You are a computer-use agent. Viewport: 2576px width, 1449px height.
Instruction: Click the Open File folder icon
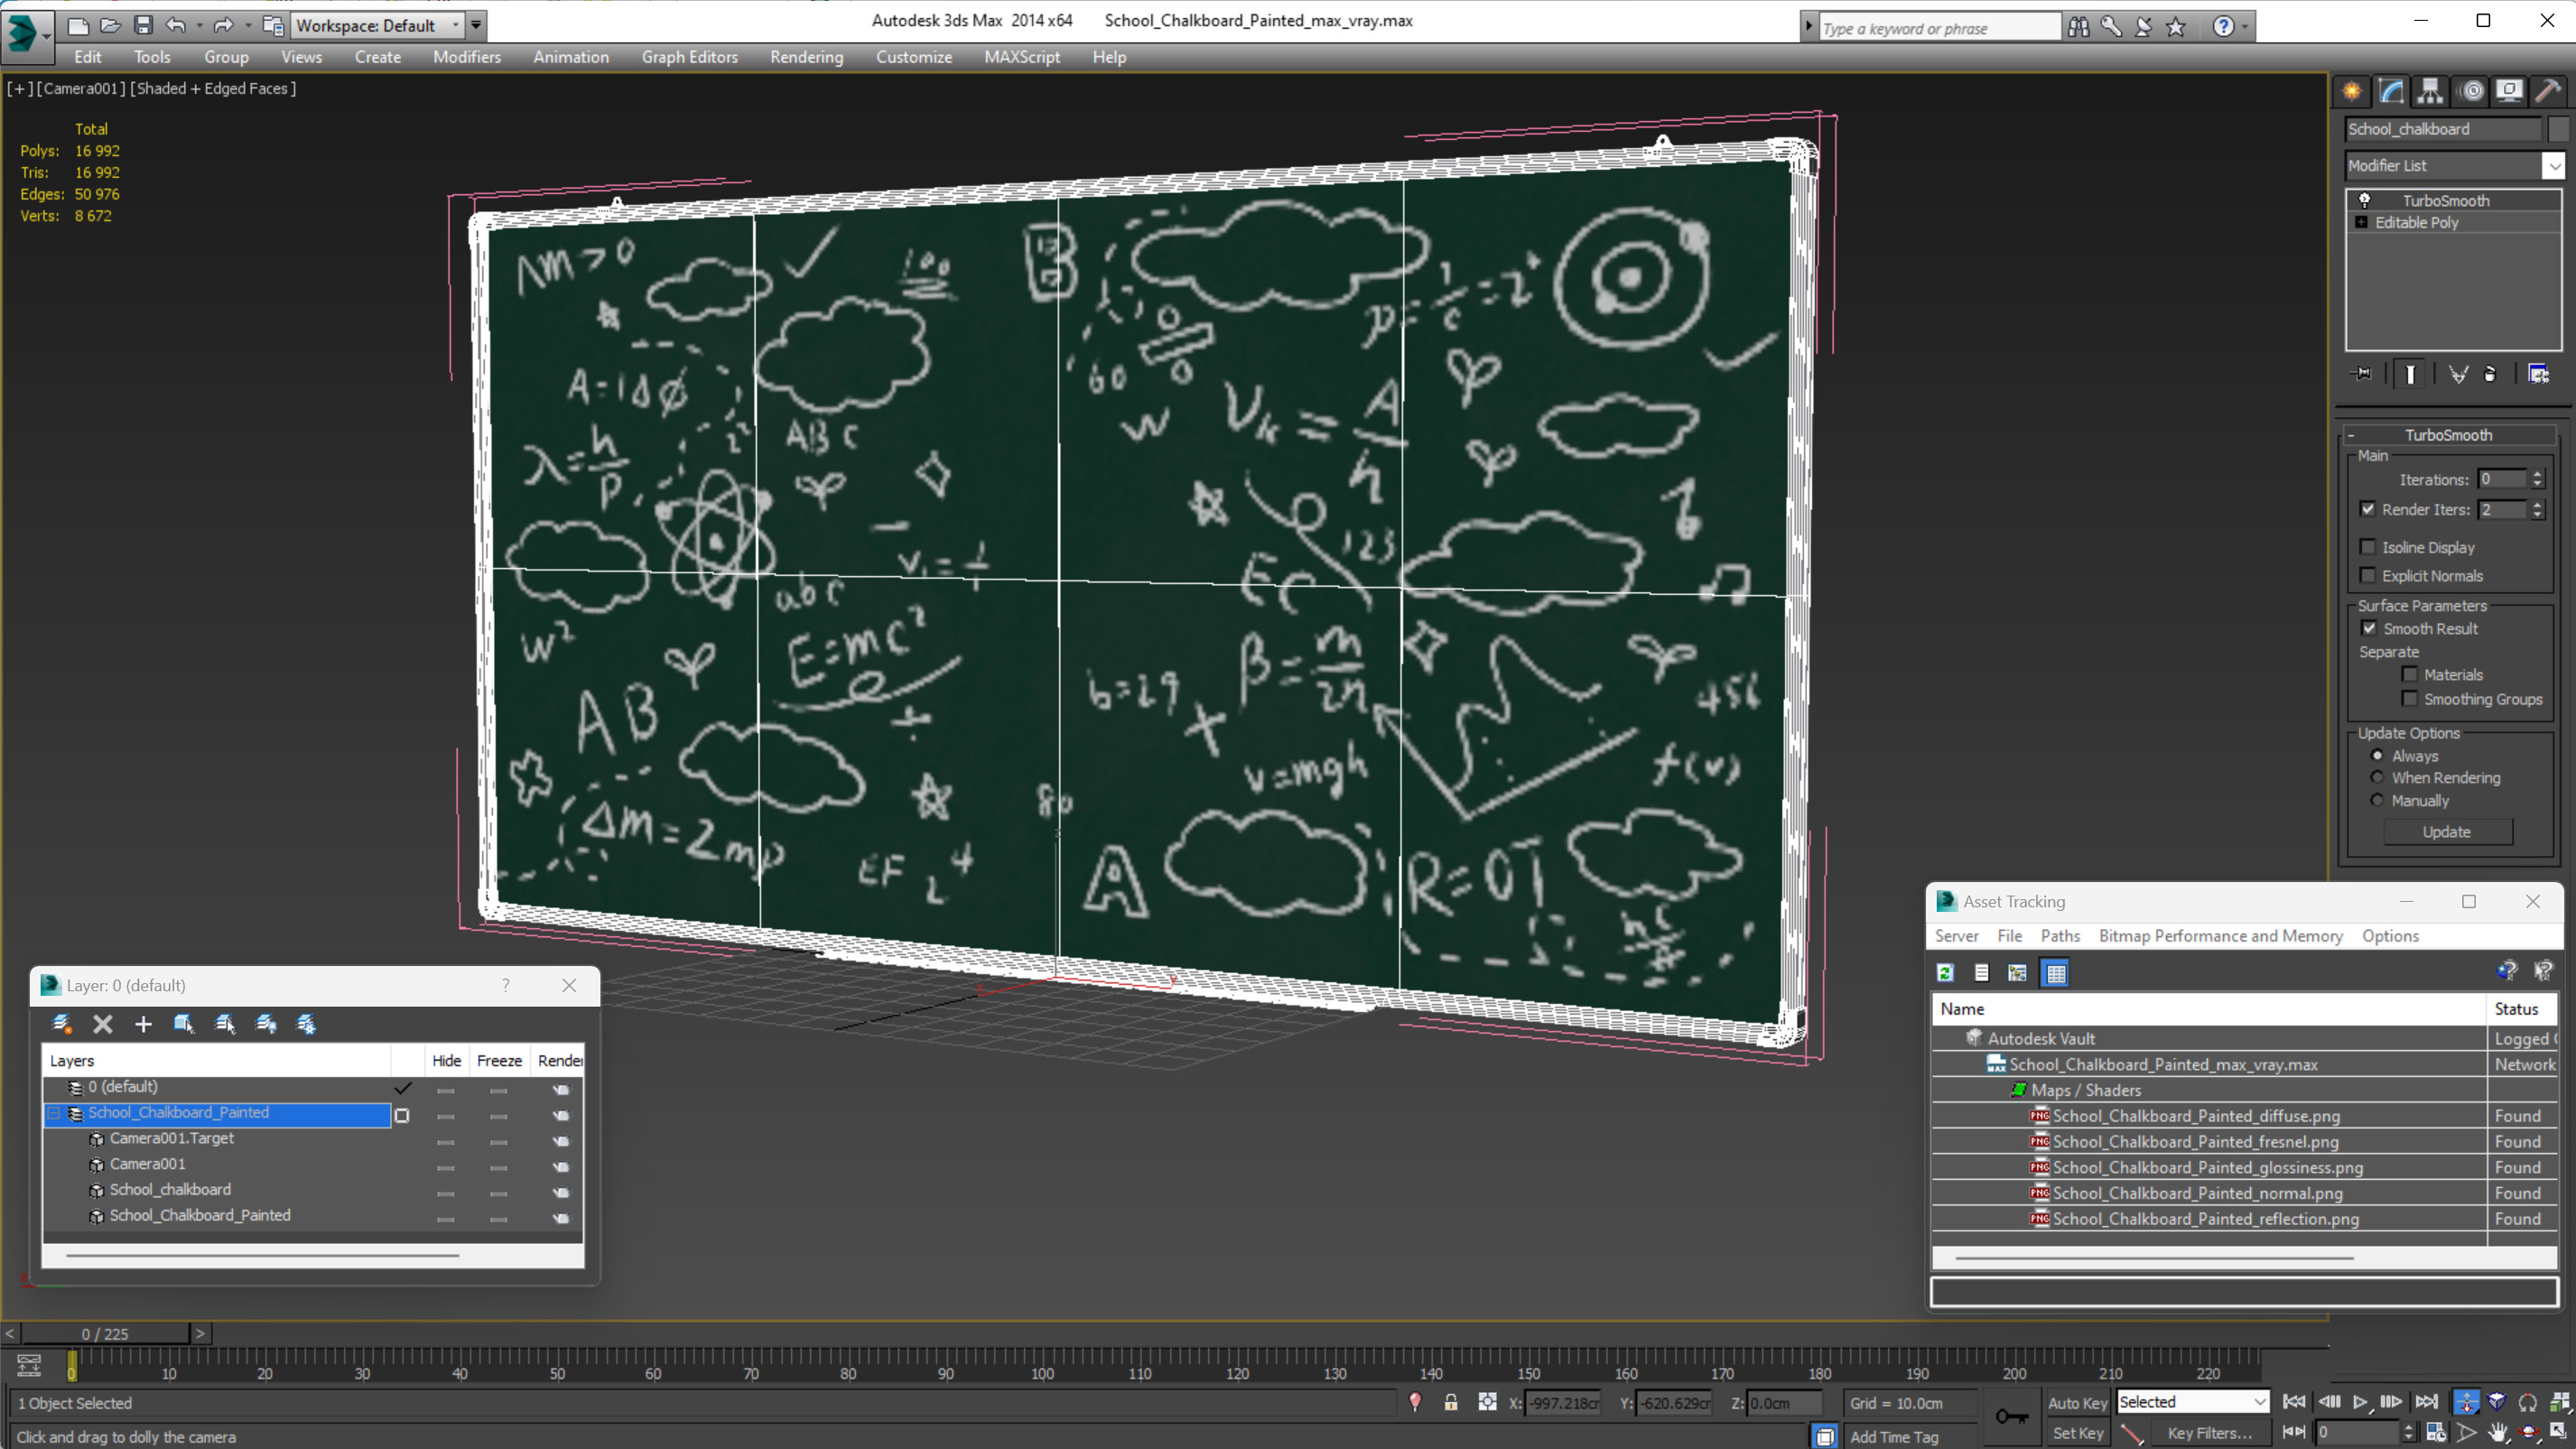tap(110, 25)
